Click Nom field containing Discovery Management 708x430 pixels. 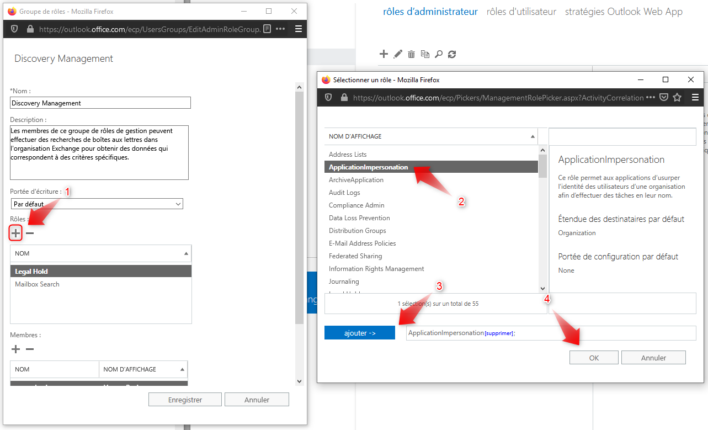click(x=100, y=103)
